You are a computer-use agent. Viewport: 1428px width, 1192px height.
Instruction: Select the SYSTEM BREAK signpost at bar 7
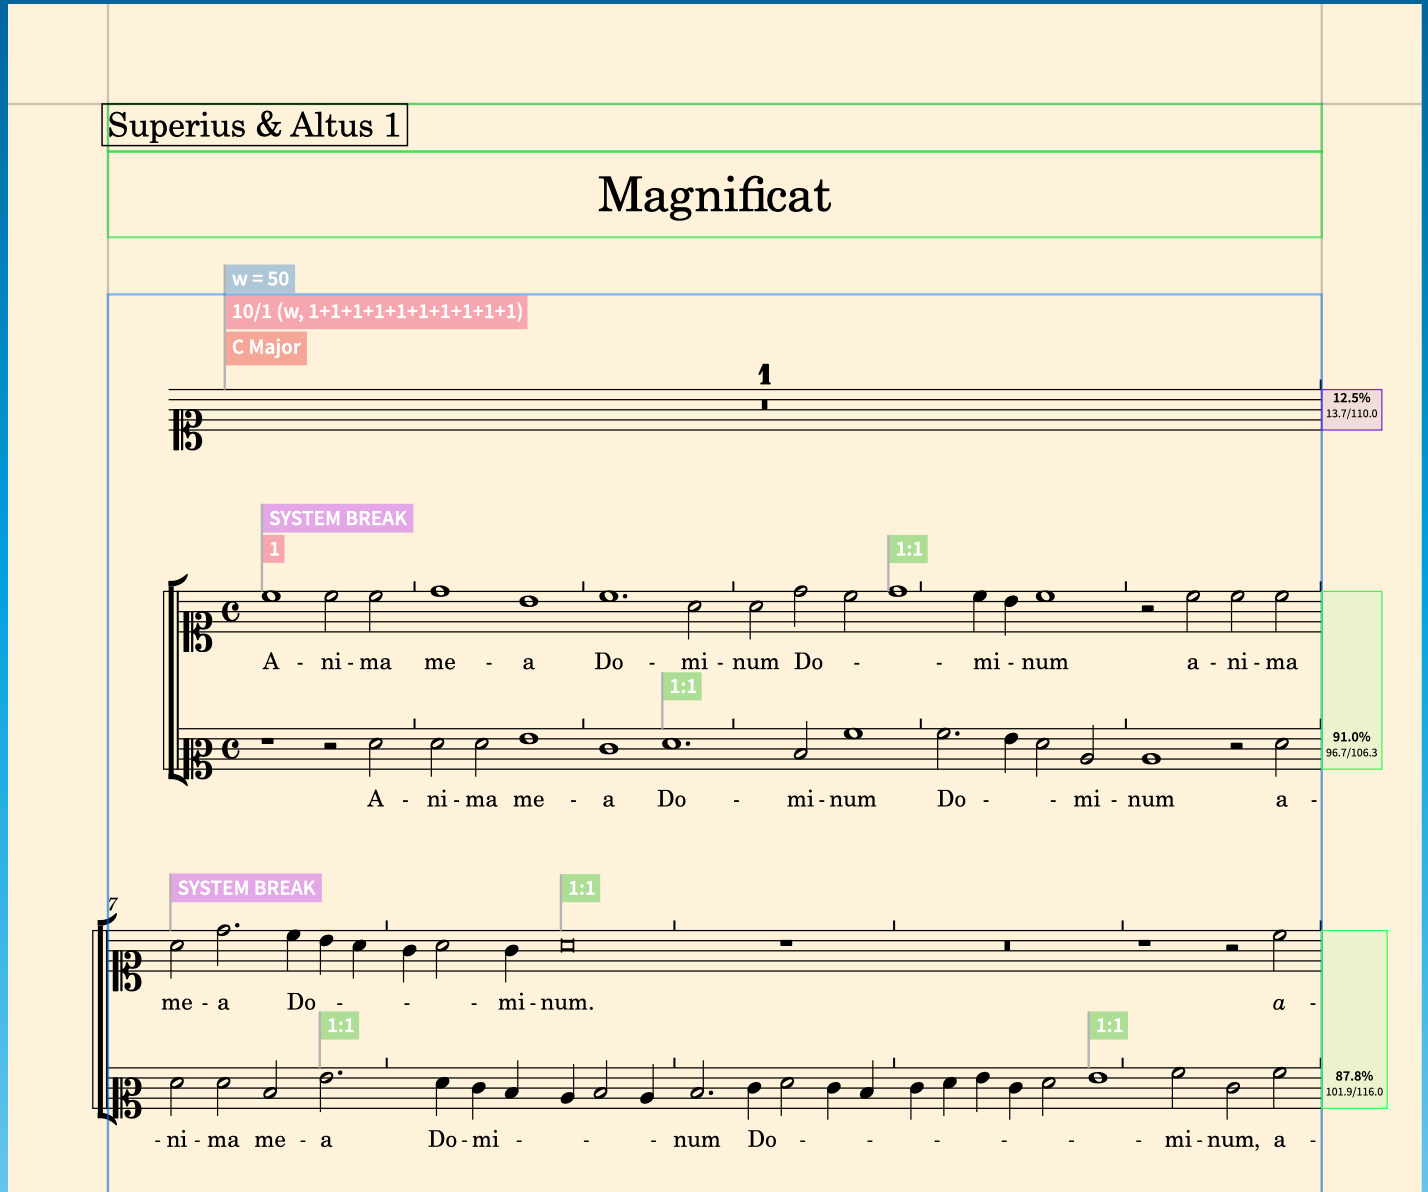click(246, 888)
